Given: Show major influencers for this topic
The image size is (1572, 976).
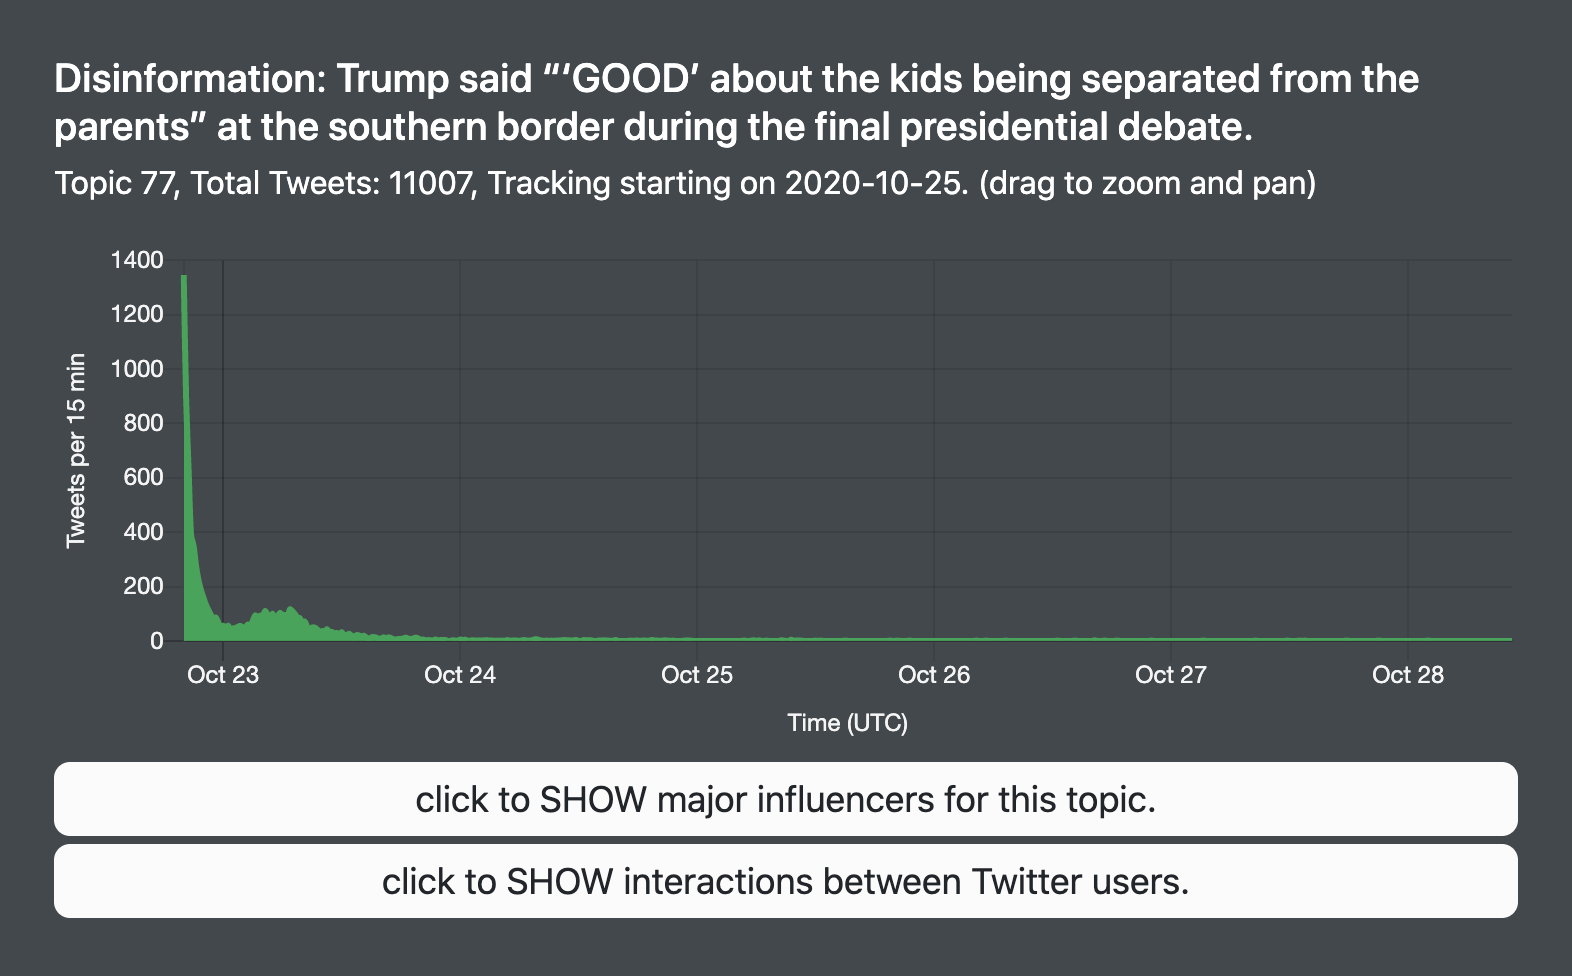Looking at the screenshot, I should pos(785,800).
